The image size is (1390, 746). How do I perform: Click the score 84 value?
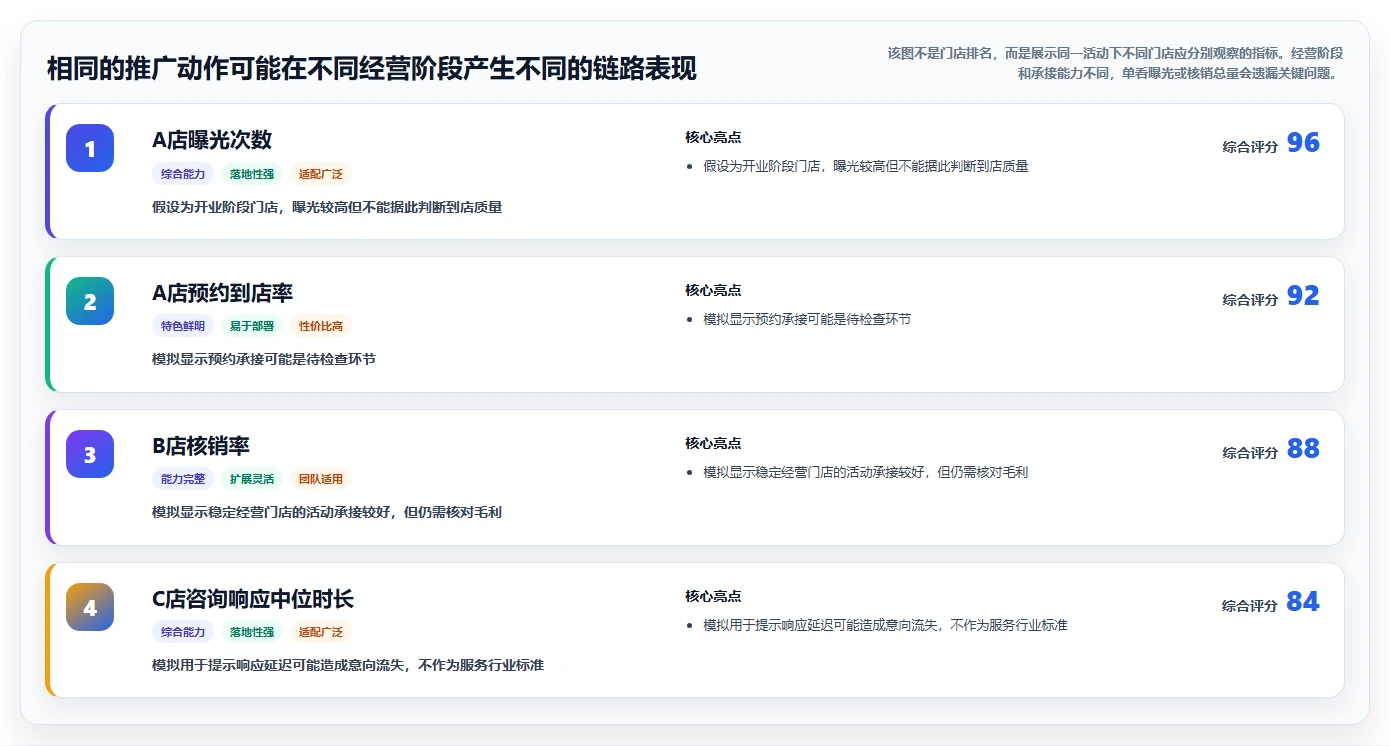pos(1303,602)
